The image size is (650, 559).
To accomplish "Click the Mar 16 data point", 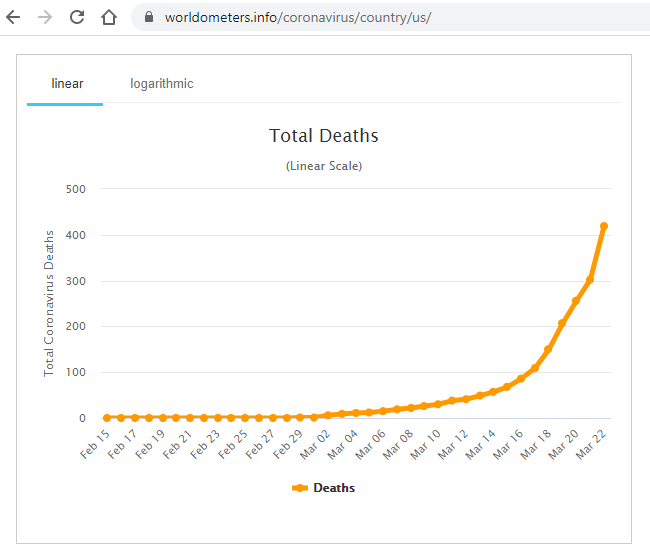I will (521, 379).
